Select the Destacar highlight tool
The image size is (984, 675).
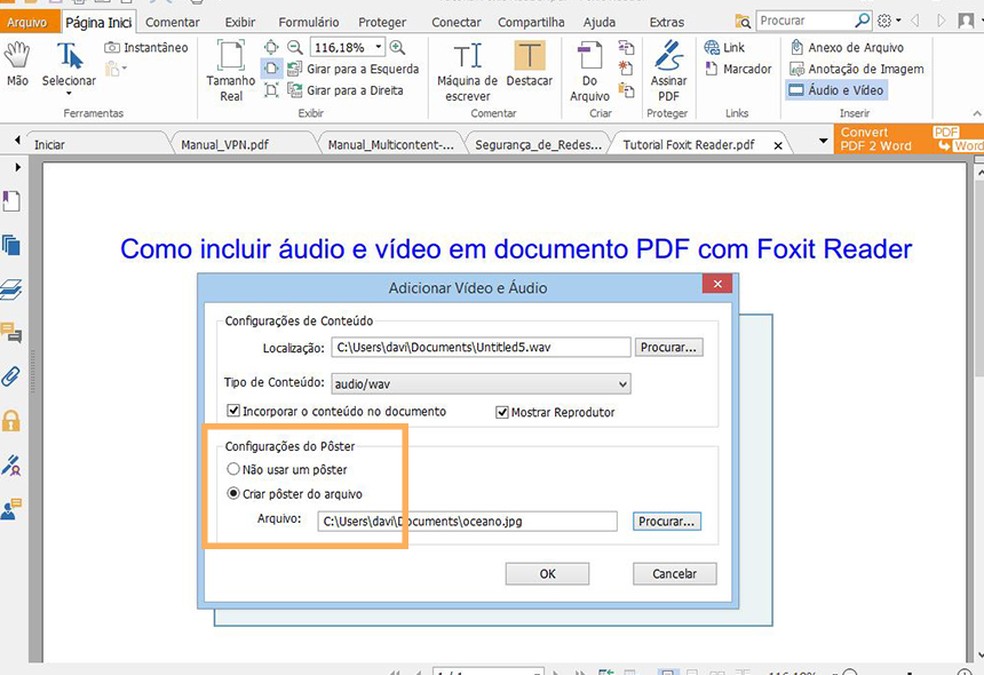[529, 64]
